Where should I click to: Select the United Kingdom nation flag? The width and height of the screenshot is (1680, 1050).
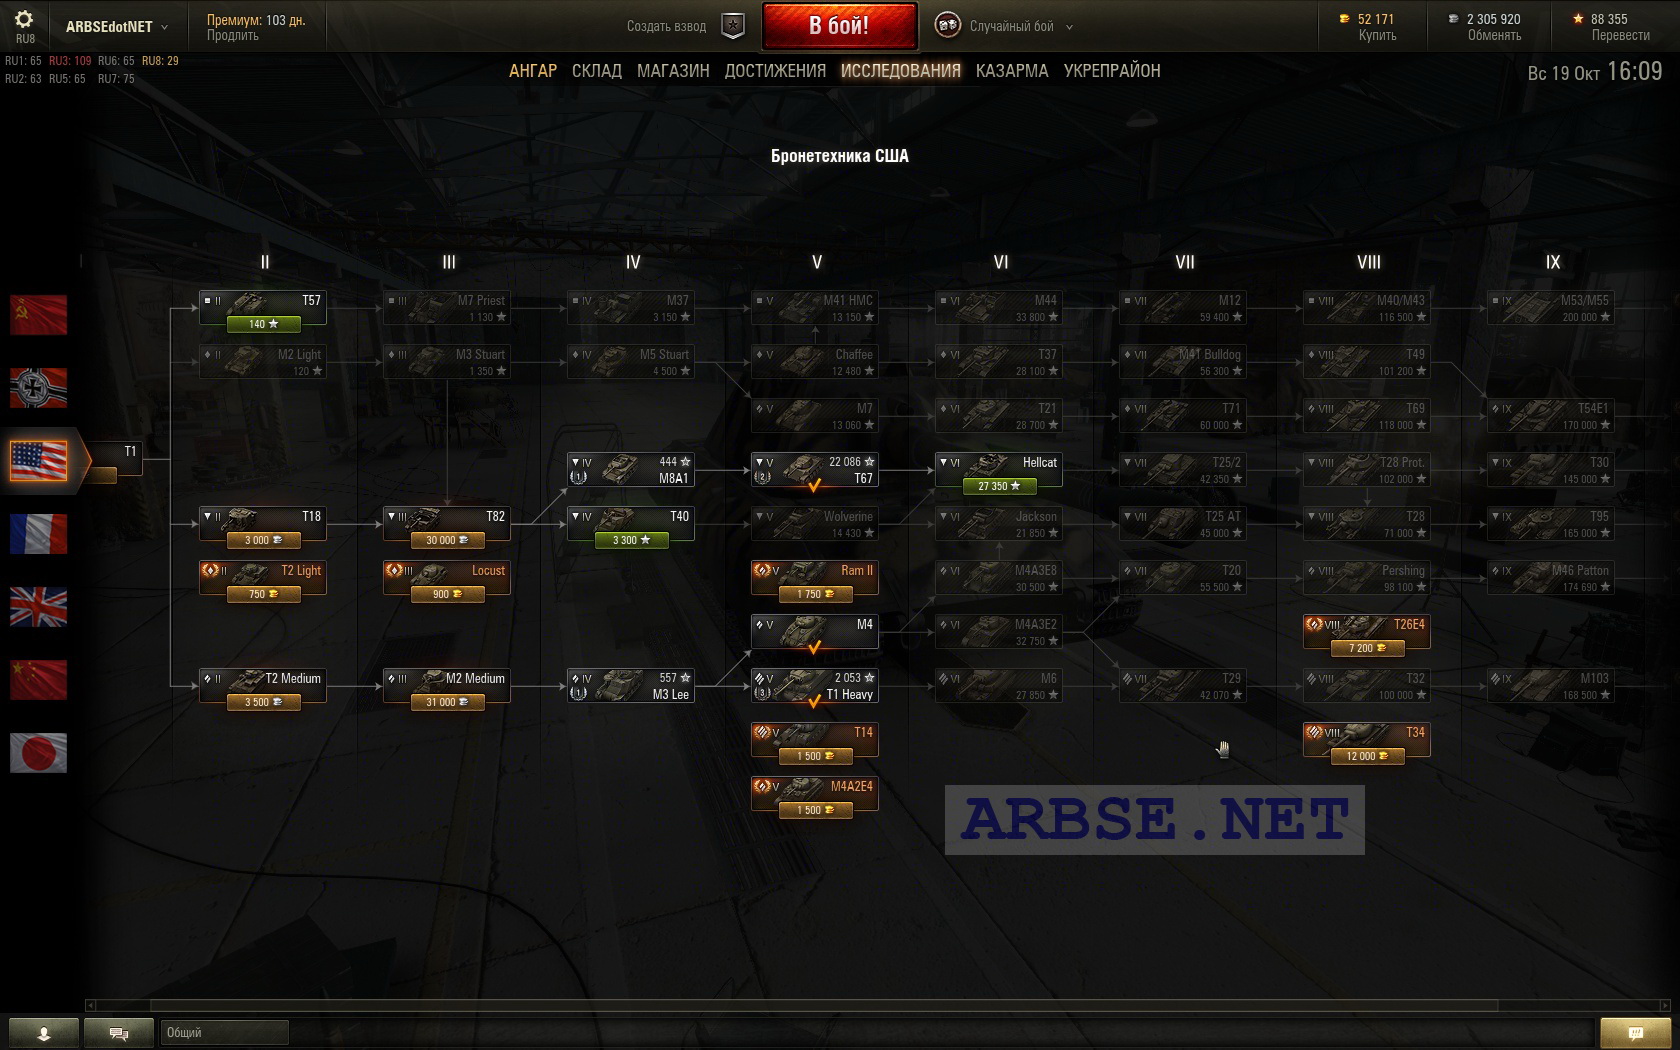tap(38, 607)
